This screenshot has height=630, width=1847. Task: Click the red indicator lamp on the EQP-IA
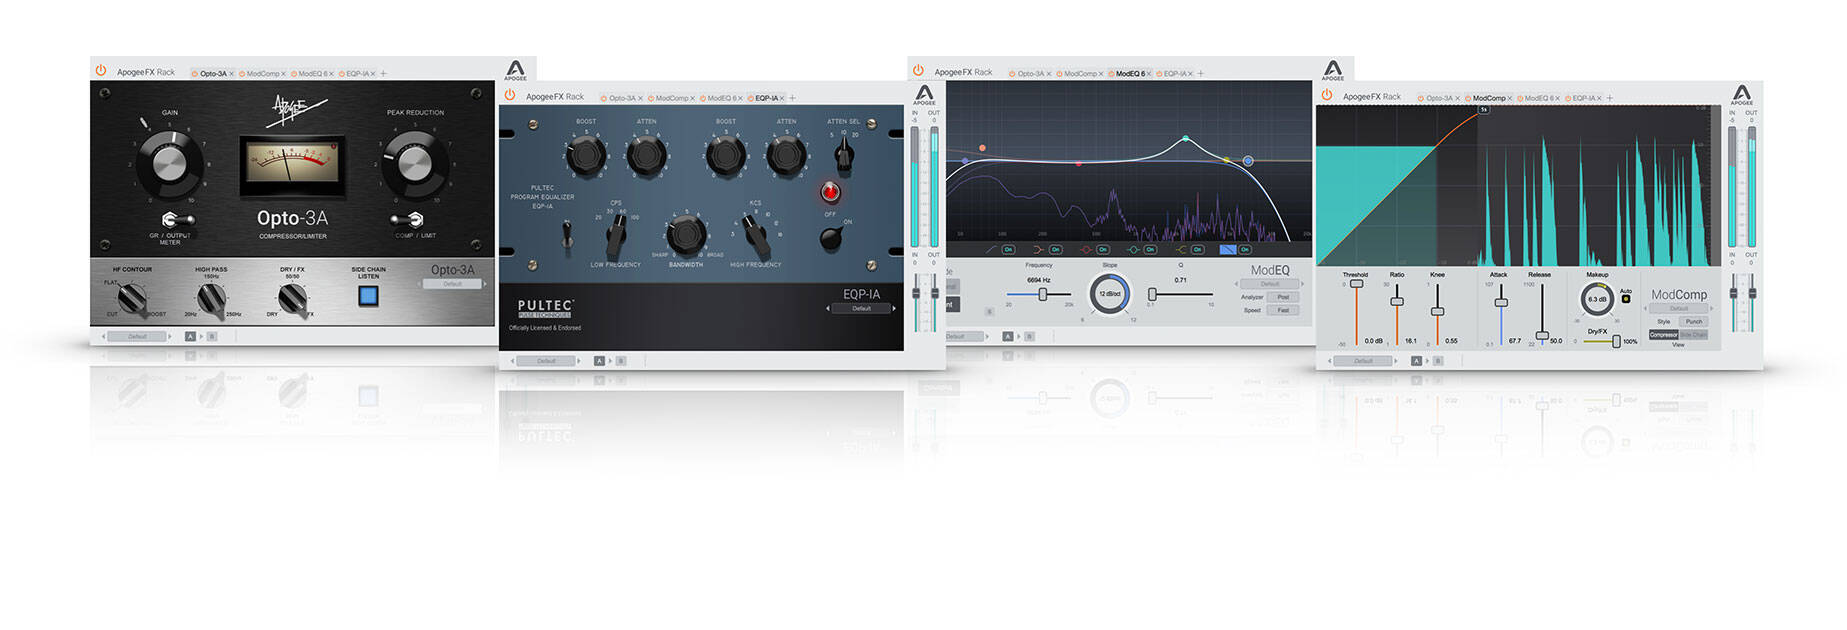[x=830, y=192]
